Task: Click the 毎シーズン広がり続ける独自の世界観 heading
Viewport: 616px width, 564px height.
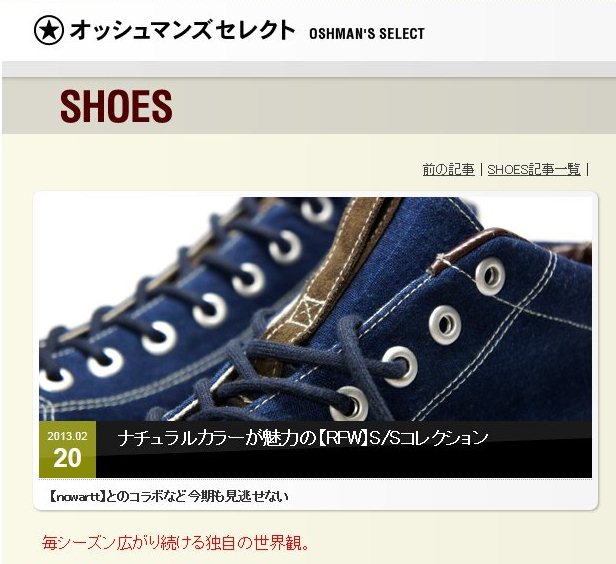Action: point(176,543)
